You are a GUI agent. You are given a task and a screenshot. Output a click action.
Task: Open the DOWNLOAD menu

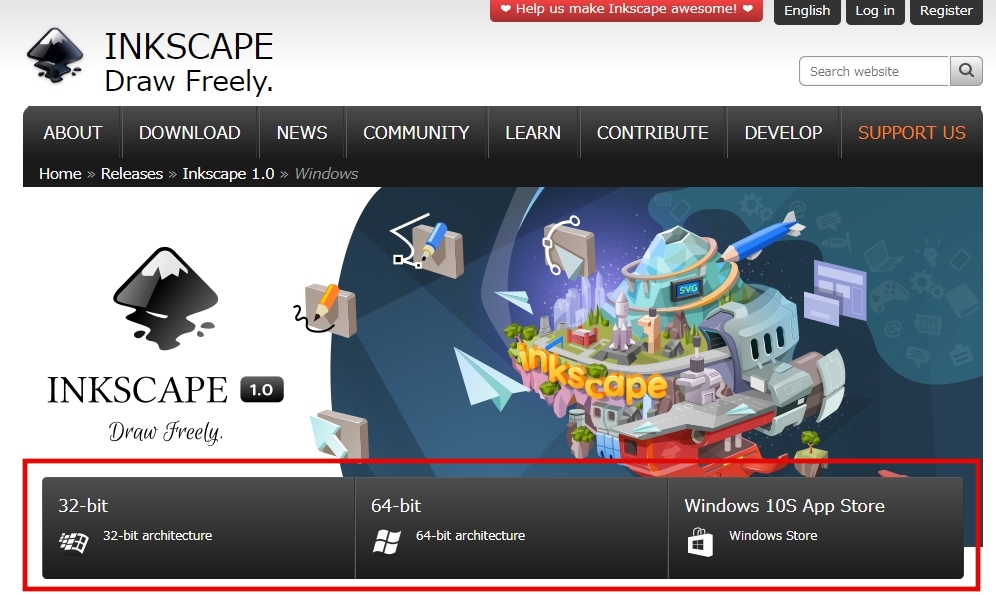pos(189,133)
